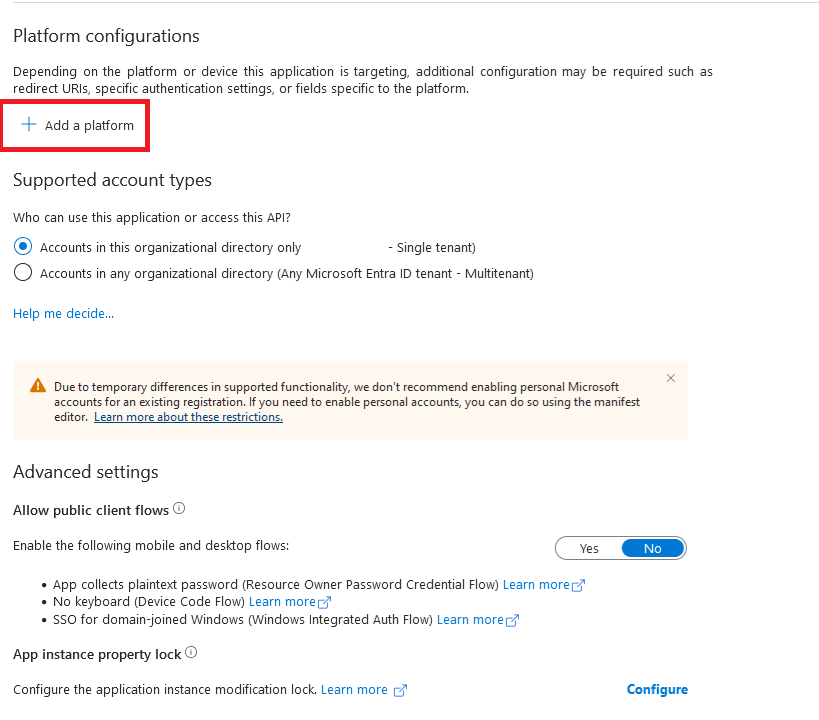Click external link icon after Windows Integrated Auth Learn more
819x720 pixels.
point(512,621)
